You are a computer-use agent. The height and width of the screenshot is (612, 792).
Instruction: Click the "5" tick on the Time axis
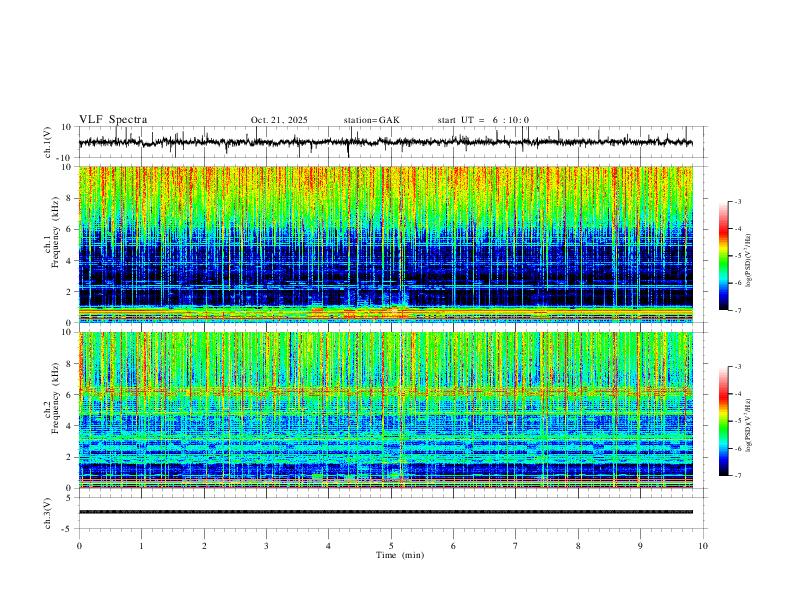pos(391,546)
